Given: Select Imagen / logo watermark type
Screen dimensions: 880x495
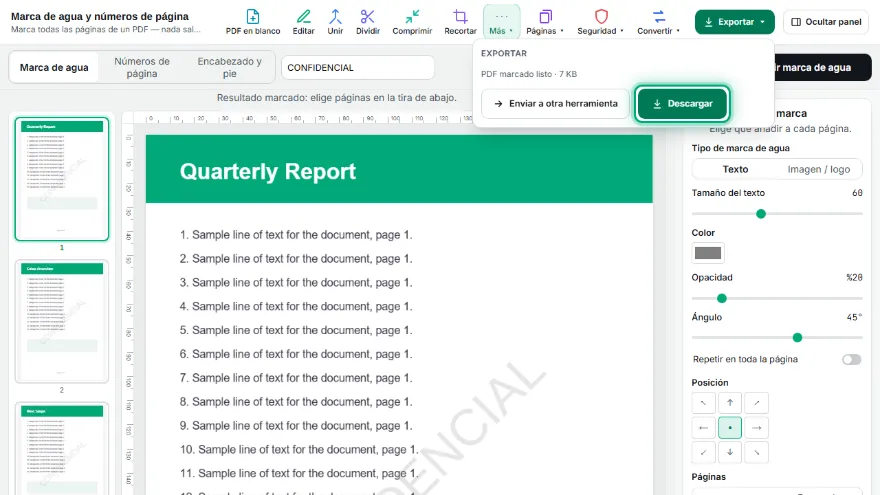Looking at the screenshot, I should pos(818,169).
